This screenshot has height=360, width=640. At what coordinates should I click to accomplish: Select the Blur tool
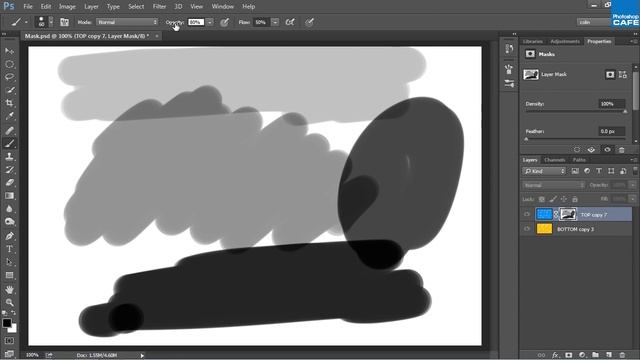(9, 209)
